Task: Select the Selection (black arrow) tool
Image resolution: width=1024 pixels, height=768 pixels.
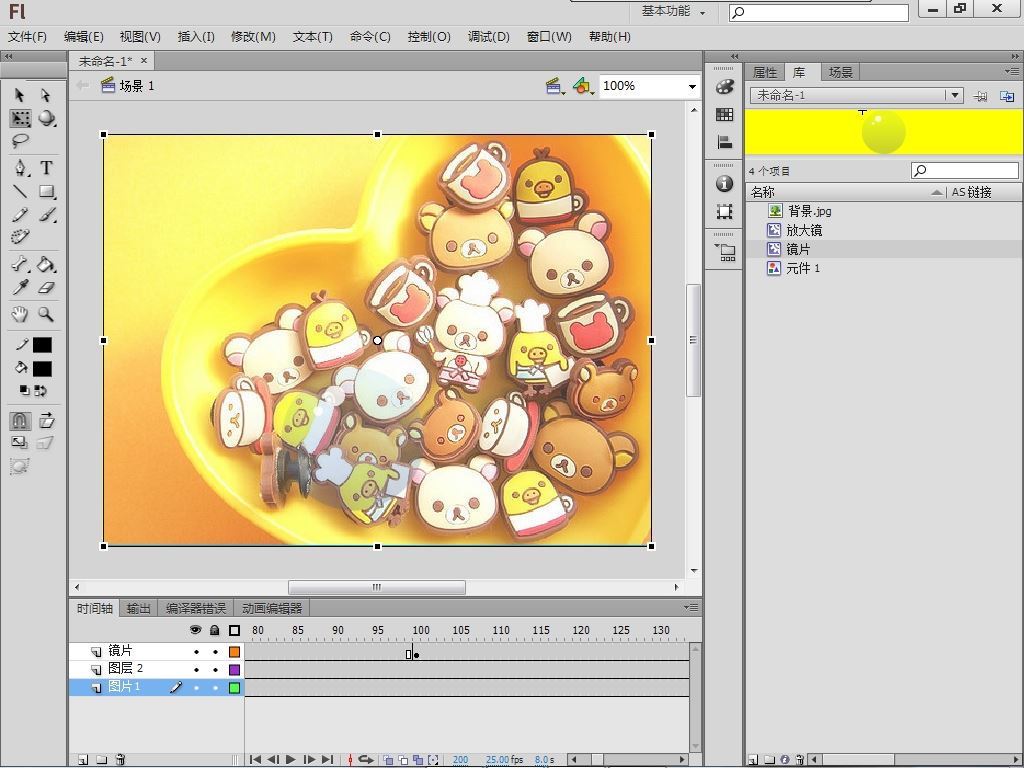Action: click(x=20, y=95)
